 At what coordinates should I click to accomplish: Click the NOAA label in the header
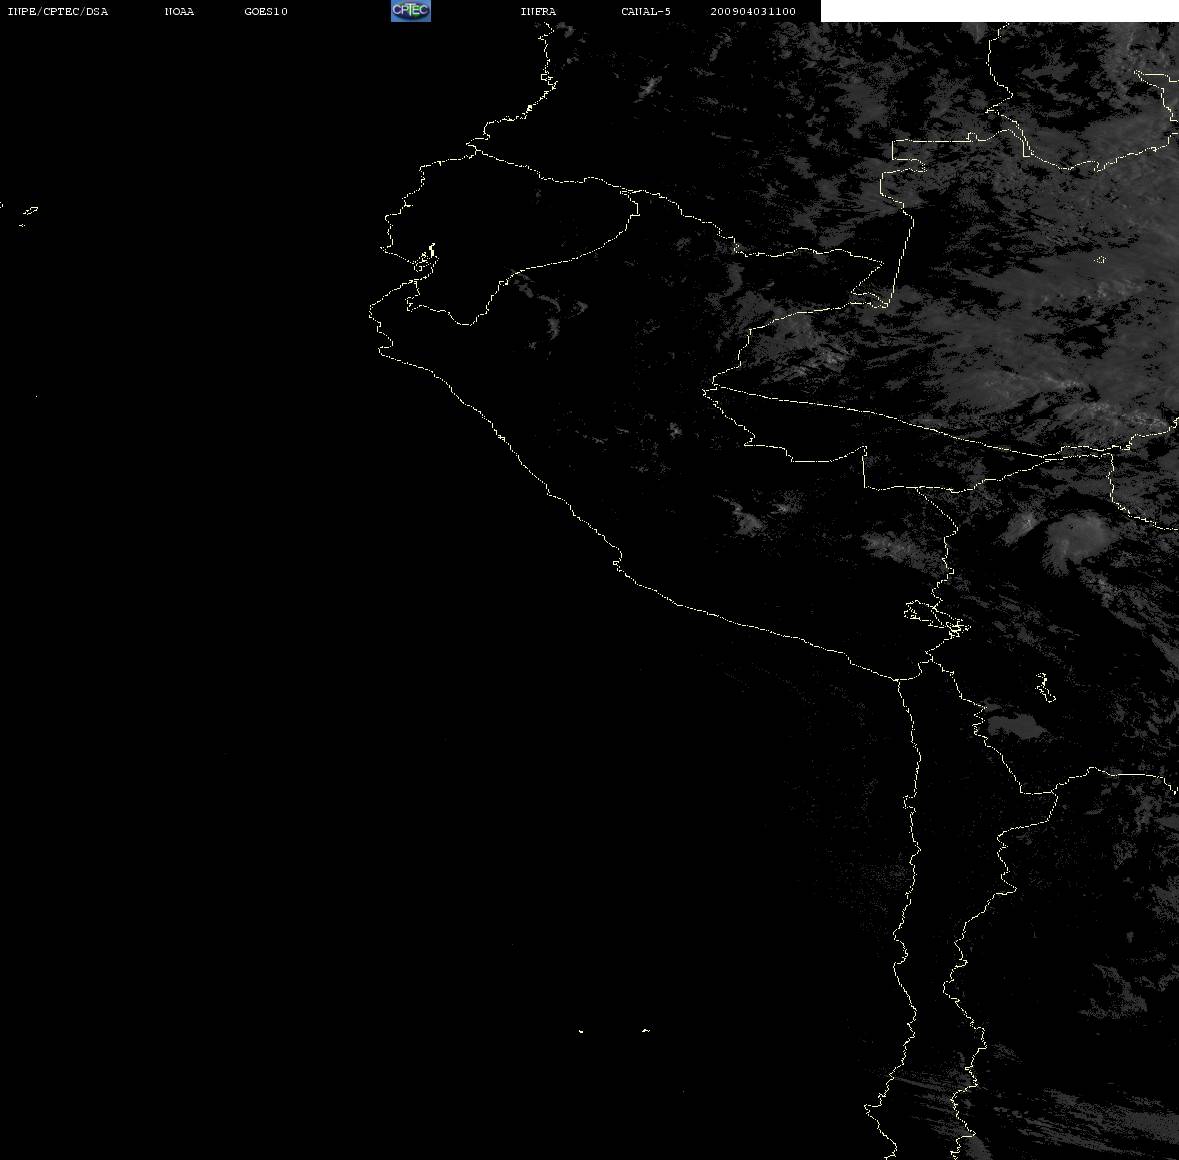point(179,11)
